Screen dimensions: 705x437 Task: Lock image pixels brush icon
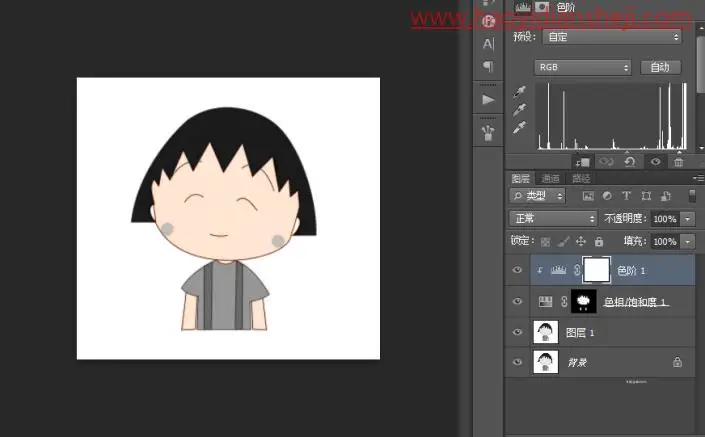563,242
